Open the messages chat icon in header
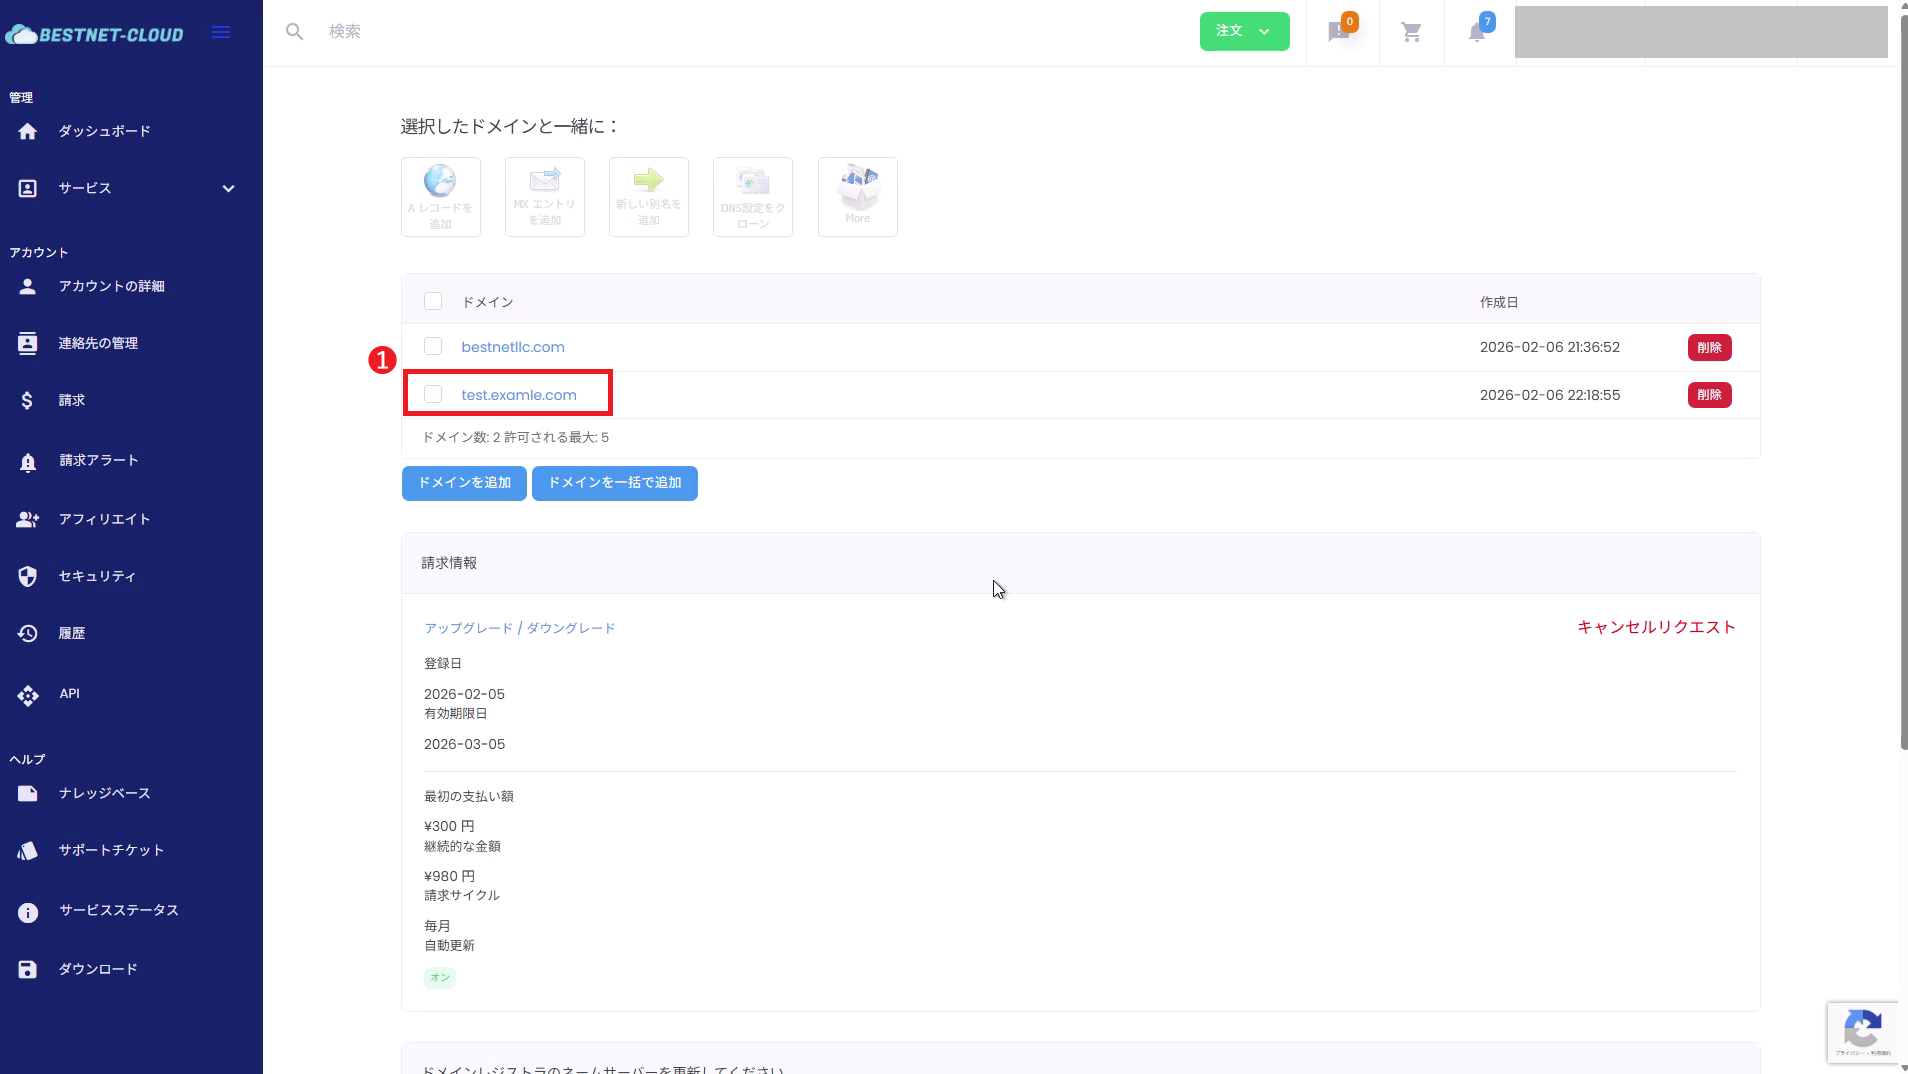1908x1074 pixels. (1339, 33)
